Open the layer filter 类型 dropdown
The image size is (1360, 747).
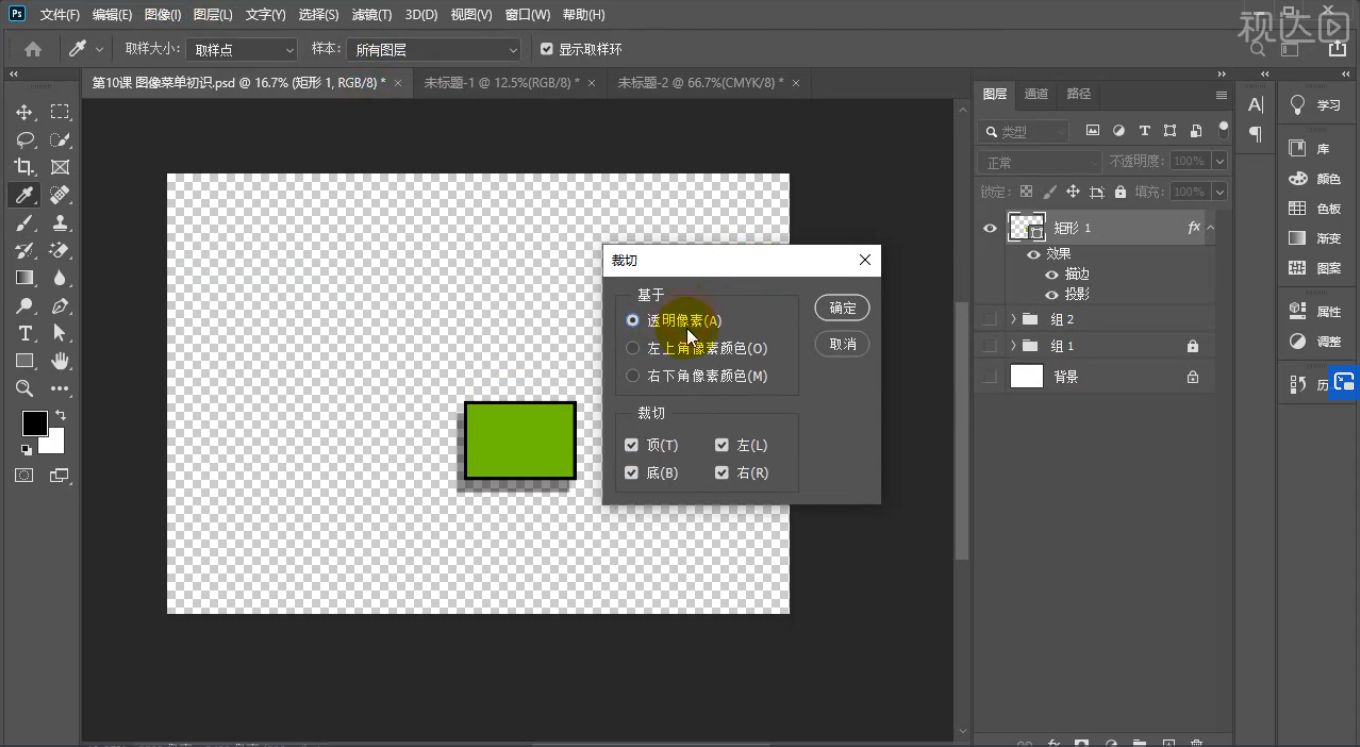(x=1024, y=131)
